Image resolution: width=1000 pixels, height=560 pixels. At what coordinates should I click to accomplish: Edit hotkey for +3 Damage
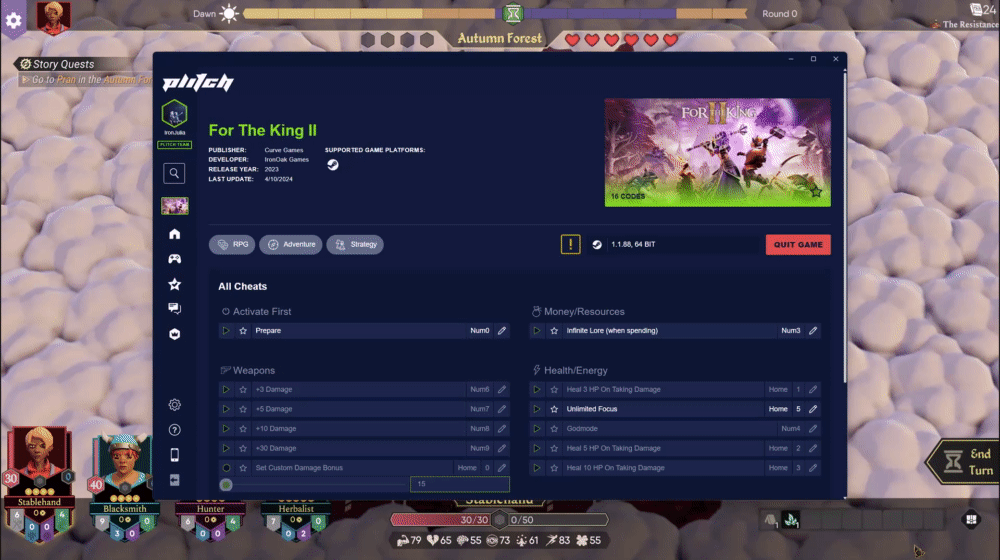(x=502, y=389)
